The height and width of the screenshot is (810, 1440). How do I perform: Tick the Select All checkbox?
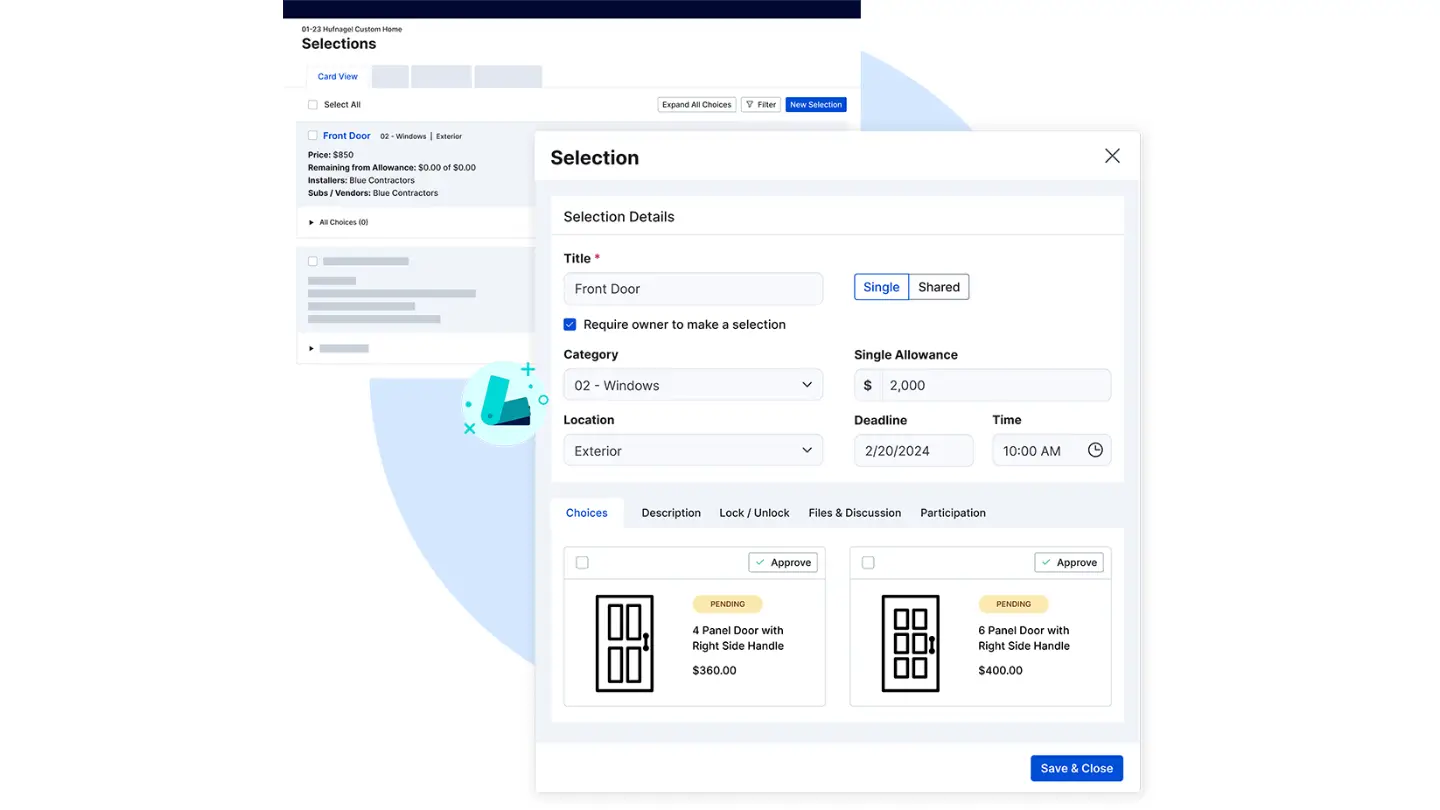[x=313, y=104]
